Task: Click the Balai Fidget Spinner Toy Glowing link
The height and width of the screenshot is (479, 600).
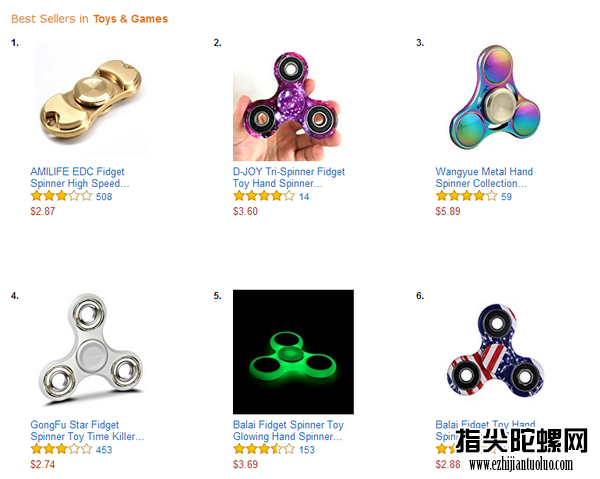Action: click(x=289, y=431)
